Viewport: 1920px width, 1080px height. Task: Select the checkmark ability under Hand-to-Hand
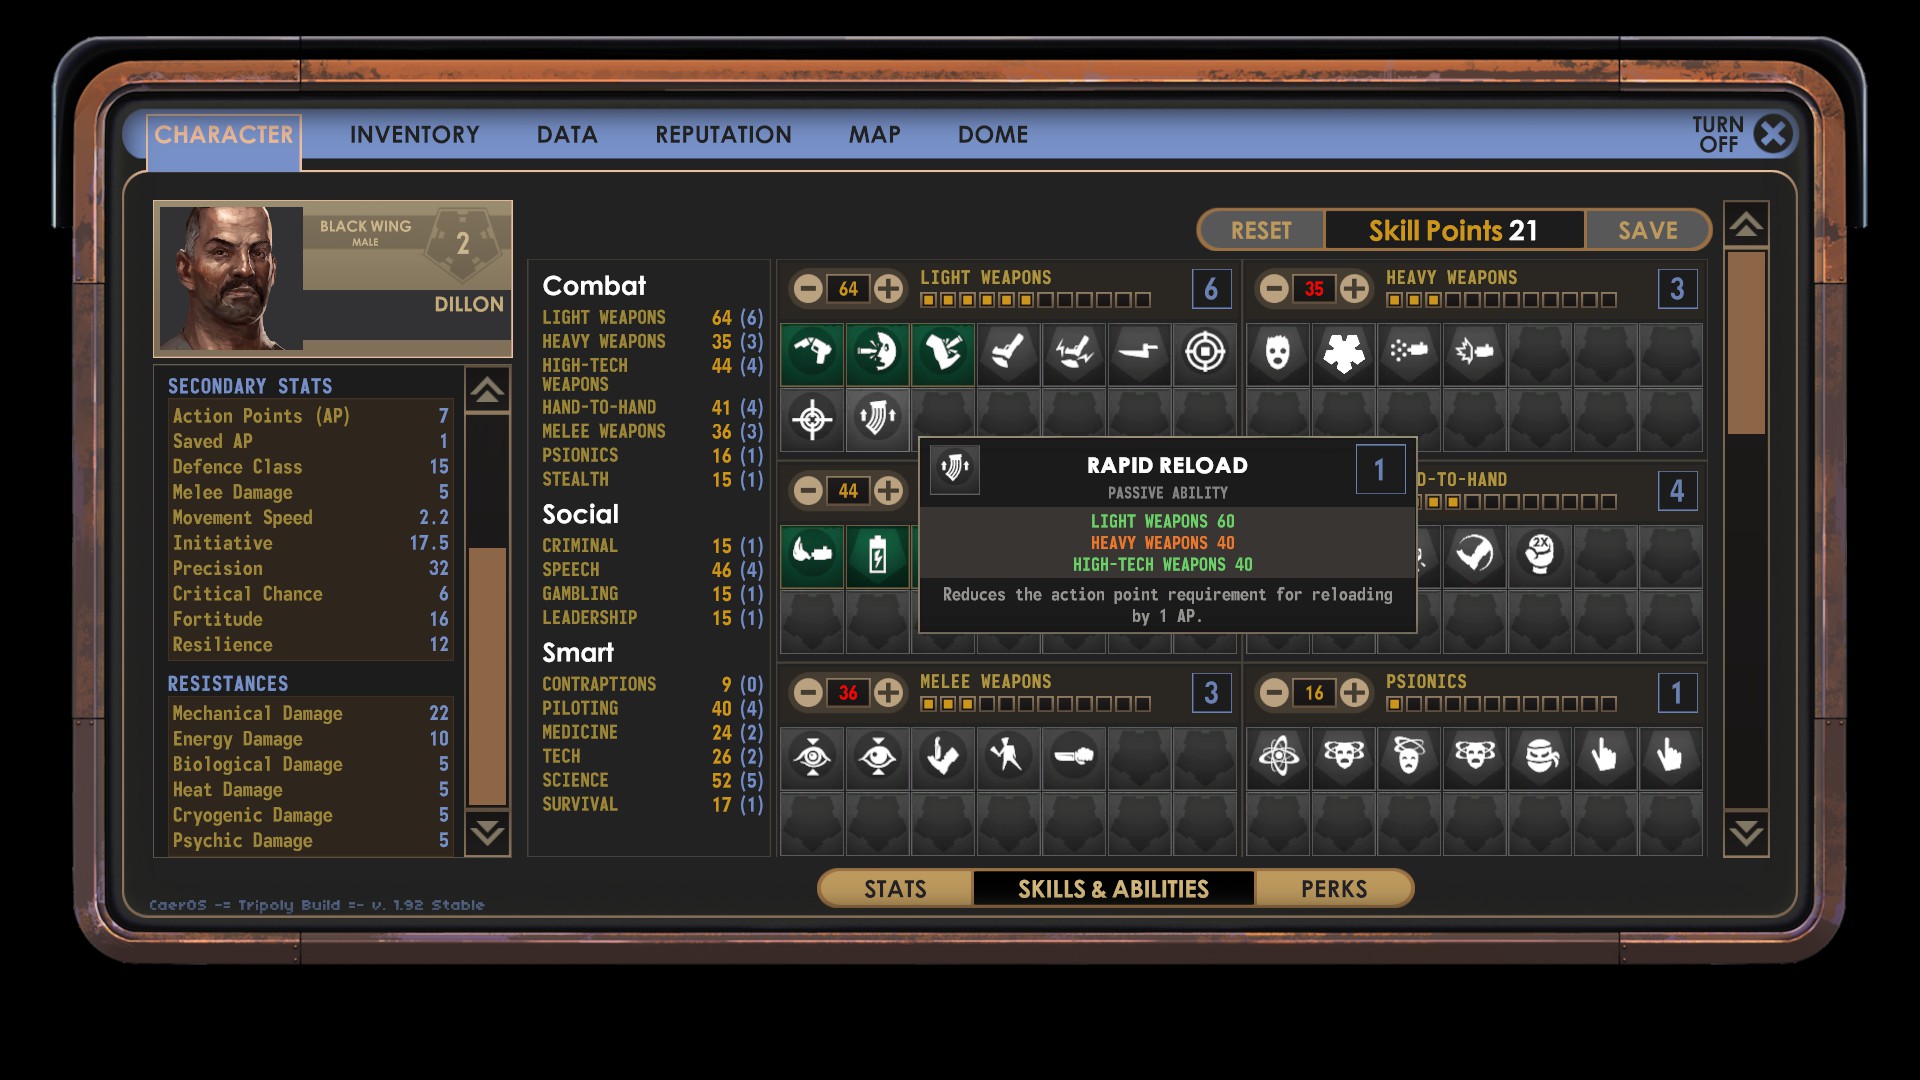point(1474,555)
